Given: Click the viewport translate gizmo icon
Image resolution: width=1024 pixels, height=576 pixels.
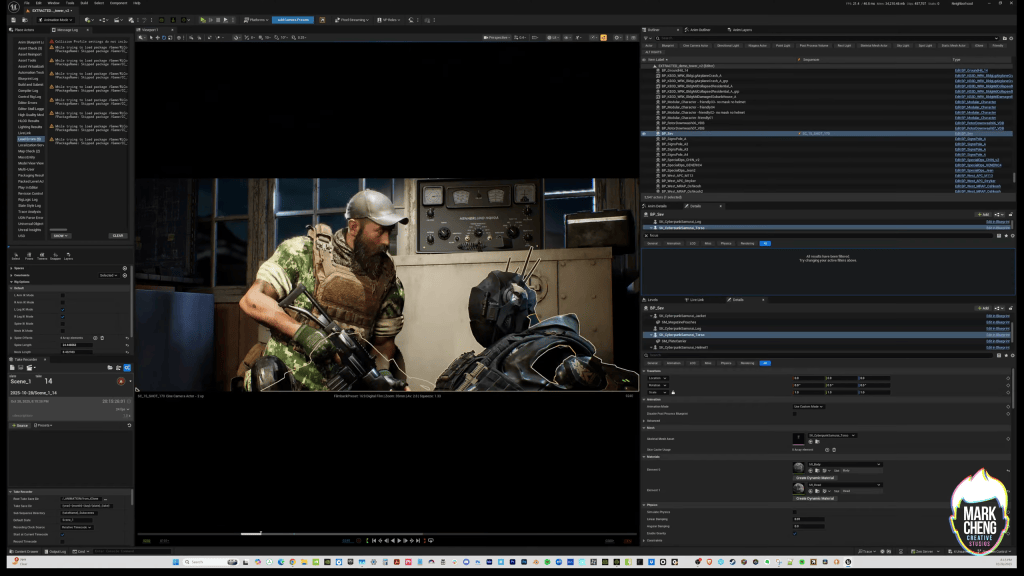Looking at the screenshot, I should pyautogui.click(x=157, y=37).
